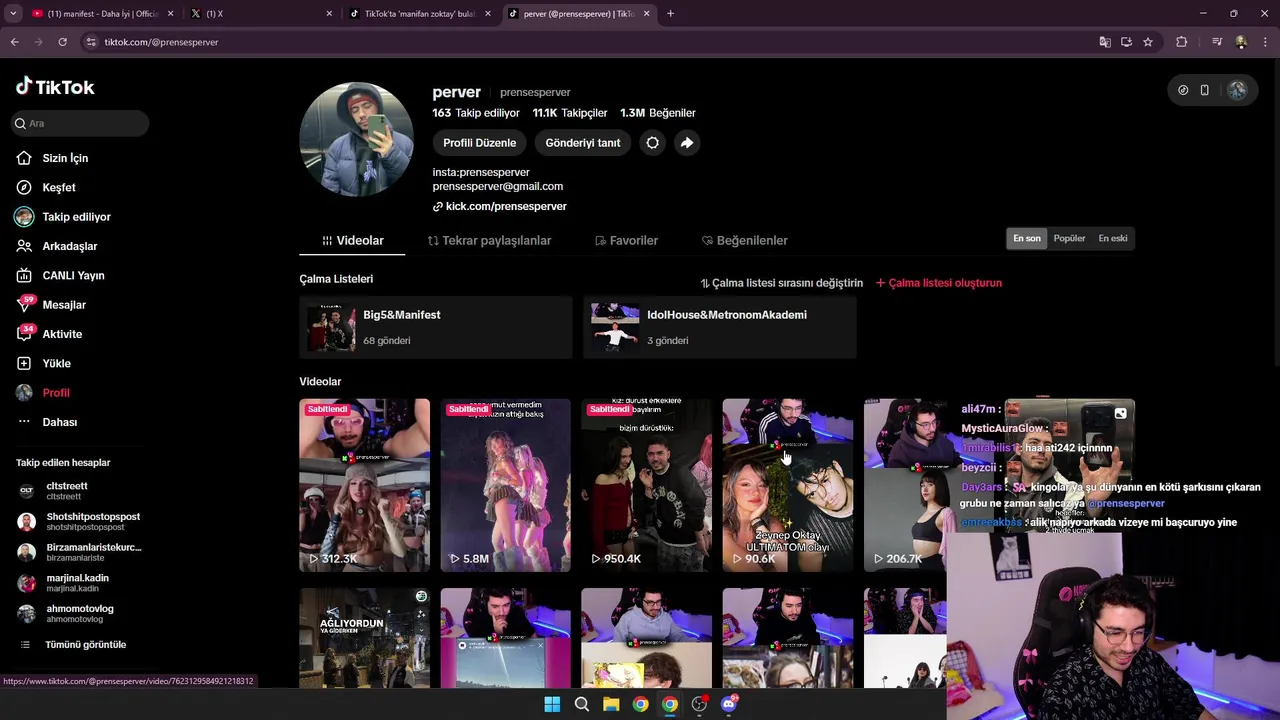Screen dimensions: 1280x720
Task: Click the browser address bar URL
Action: pos(161,42)
